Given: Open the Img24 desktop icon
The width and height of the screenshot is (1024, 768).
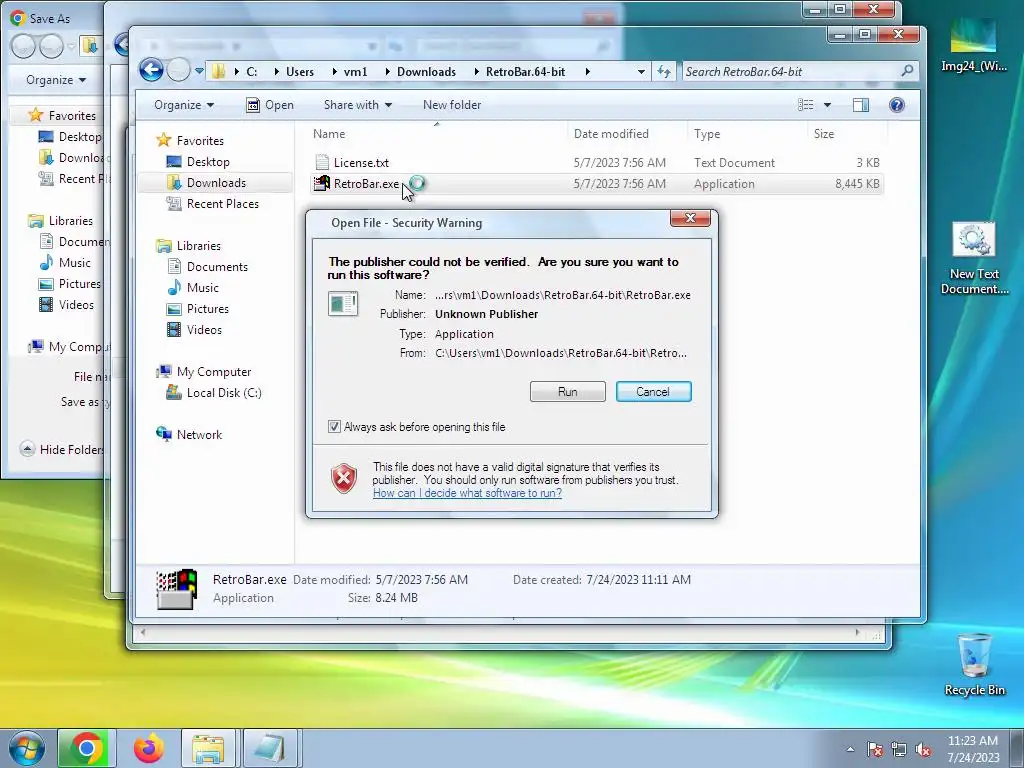Looking at the screenshot, I should coord(974,44).
